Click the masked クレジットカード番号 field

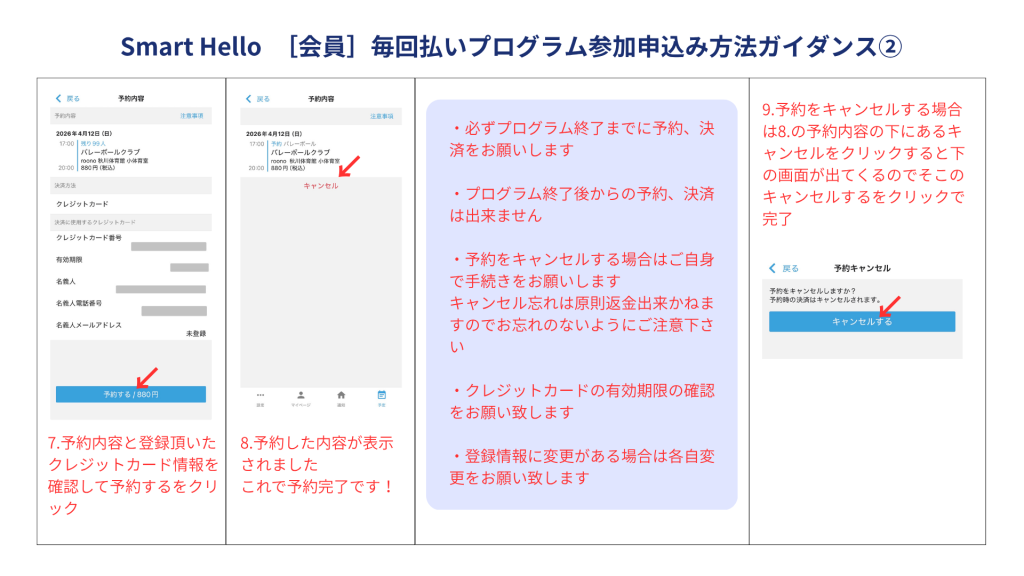click(168, 246)
